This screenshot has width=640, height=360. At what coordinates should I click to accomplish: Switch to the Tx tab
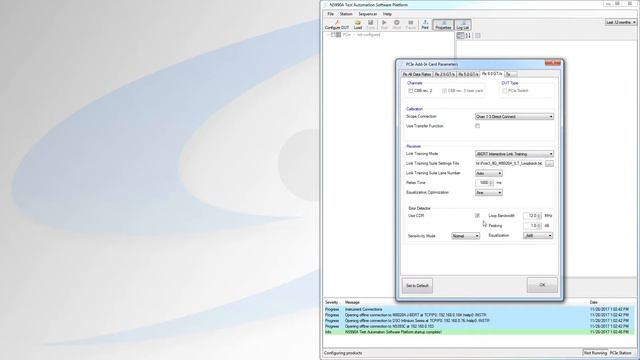510,74
